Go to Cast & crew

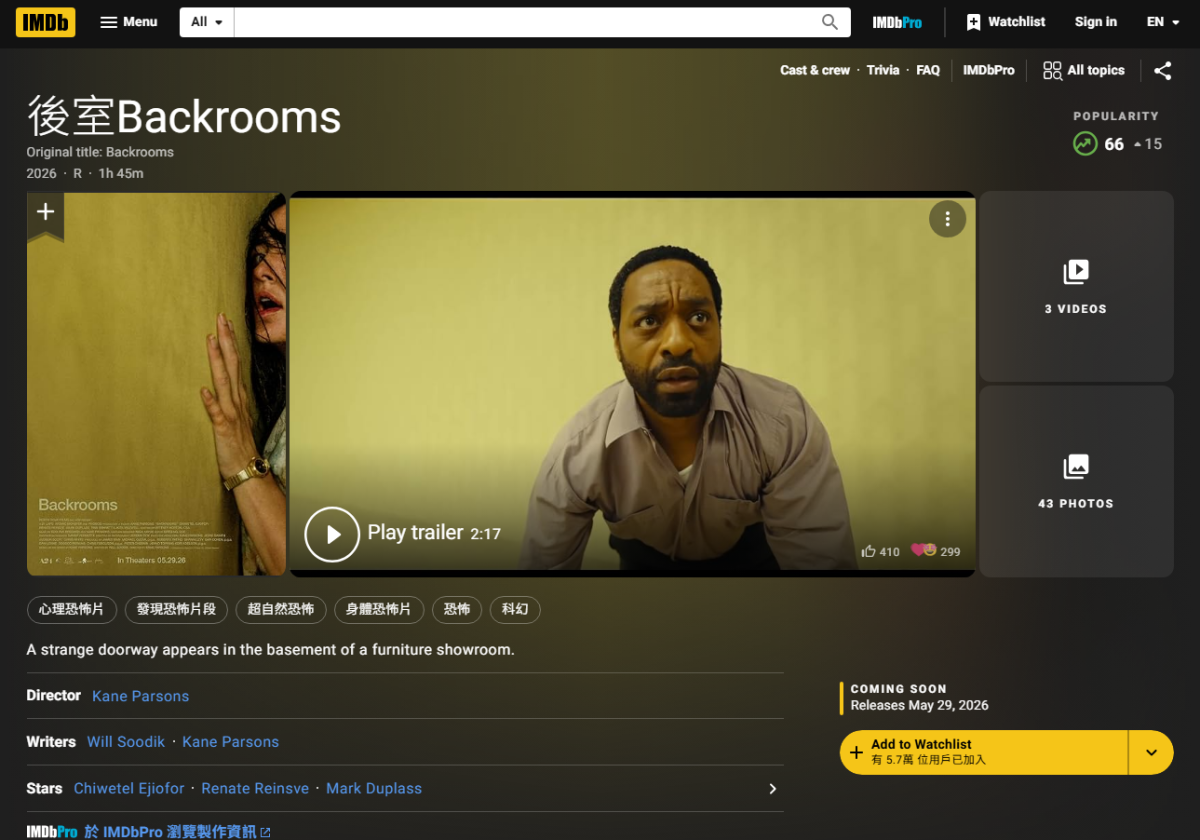(x=815, y=70)
